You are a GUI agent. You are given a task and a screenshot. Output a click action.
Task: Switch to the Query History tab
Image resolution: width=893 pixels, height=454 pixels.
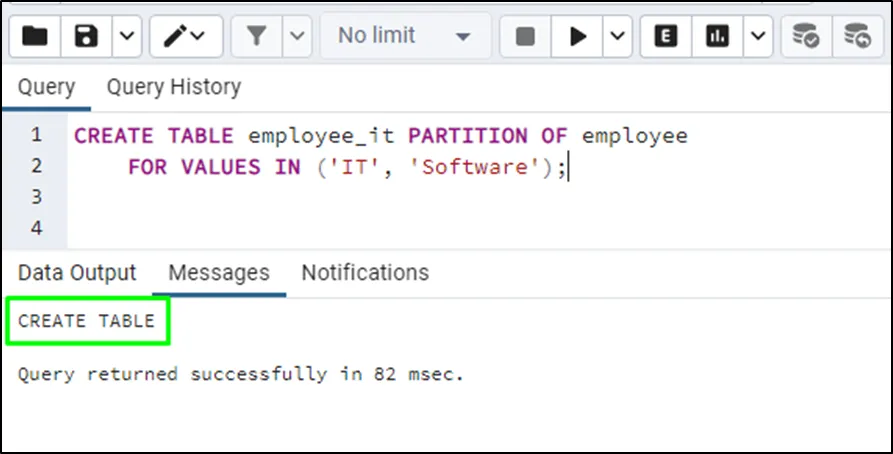(174, 87)
